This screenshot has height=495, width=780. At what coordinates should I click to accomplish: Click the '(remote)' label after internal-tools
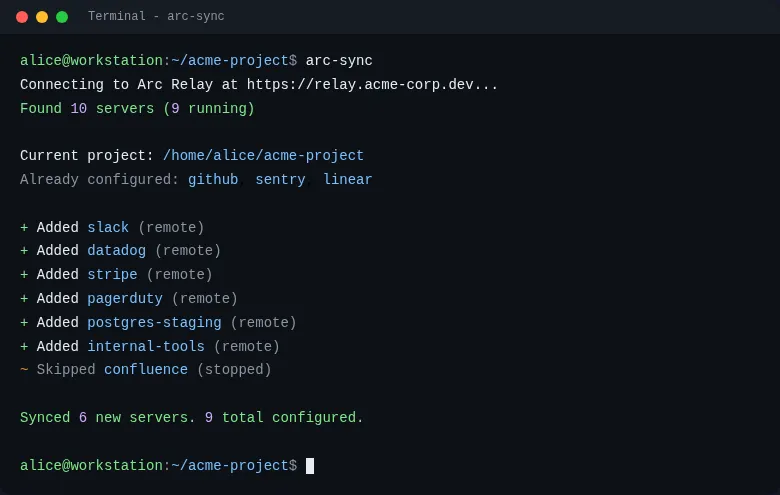[247, 346]
